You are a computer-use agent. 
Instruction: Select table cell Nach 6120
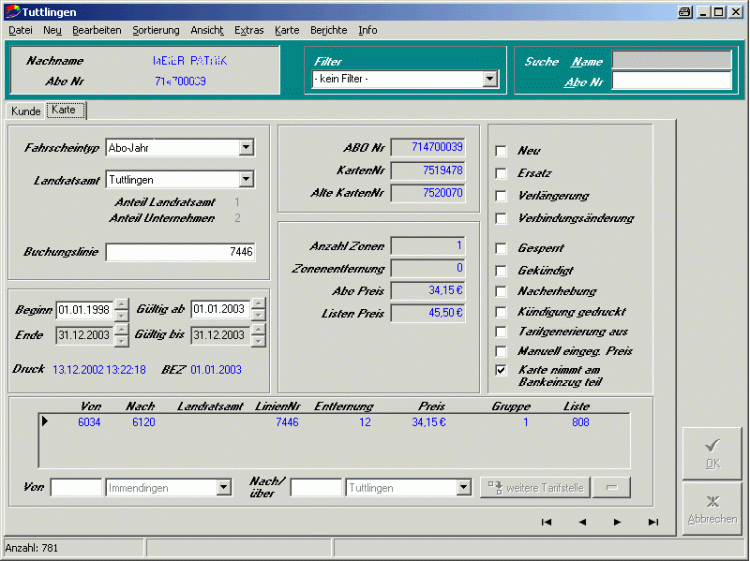[x=144, y=422]
